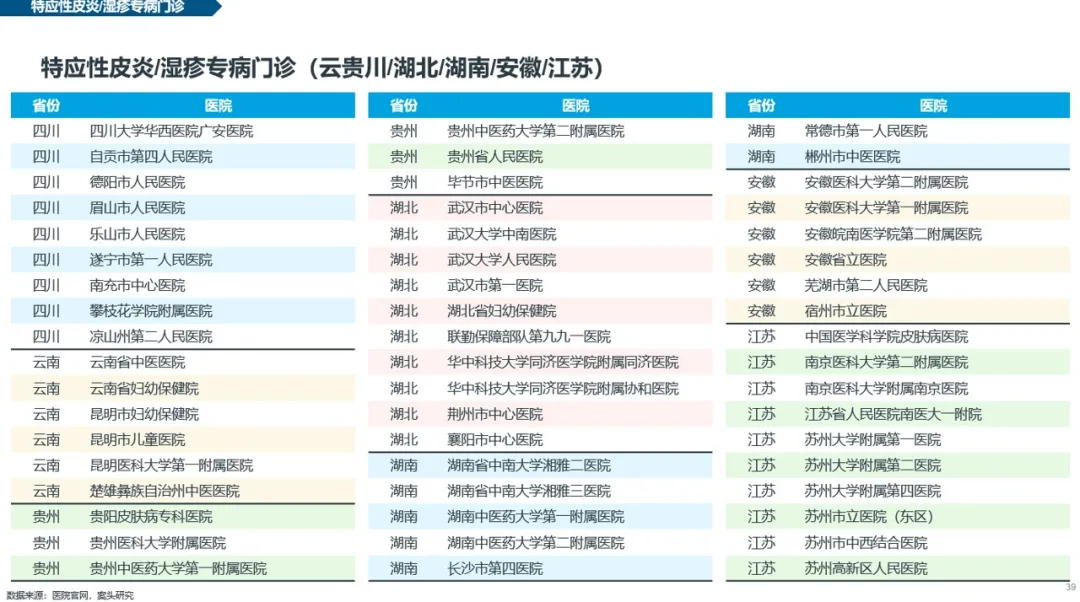Select 湖南中医药大学第一附属医院 cell
Viewport: 1080px width, 602px height.
click(536, 517)
